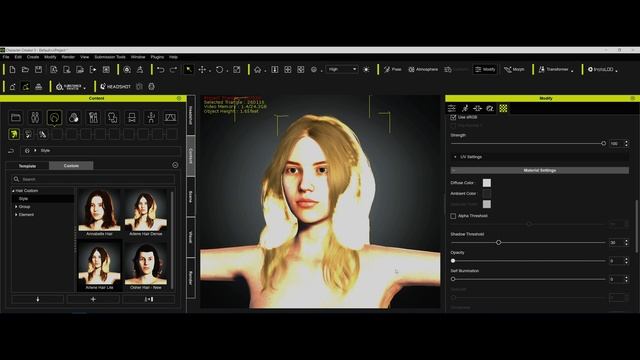The image size is (640, 360).
Task: Click the Headshot toolbar button
Action: [116, 87]
